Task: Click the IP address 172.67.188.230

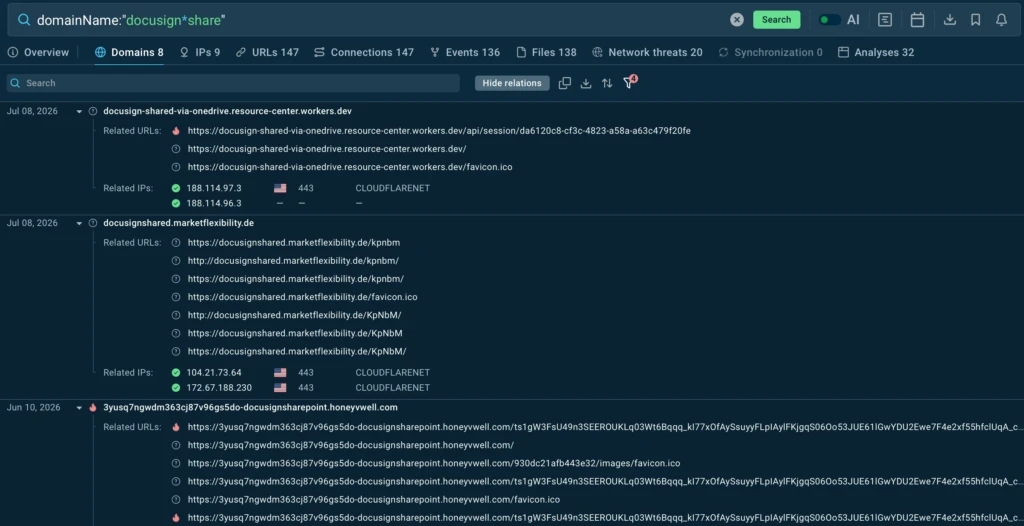Action: [x=219, y=387]
